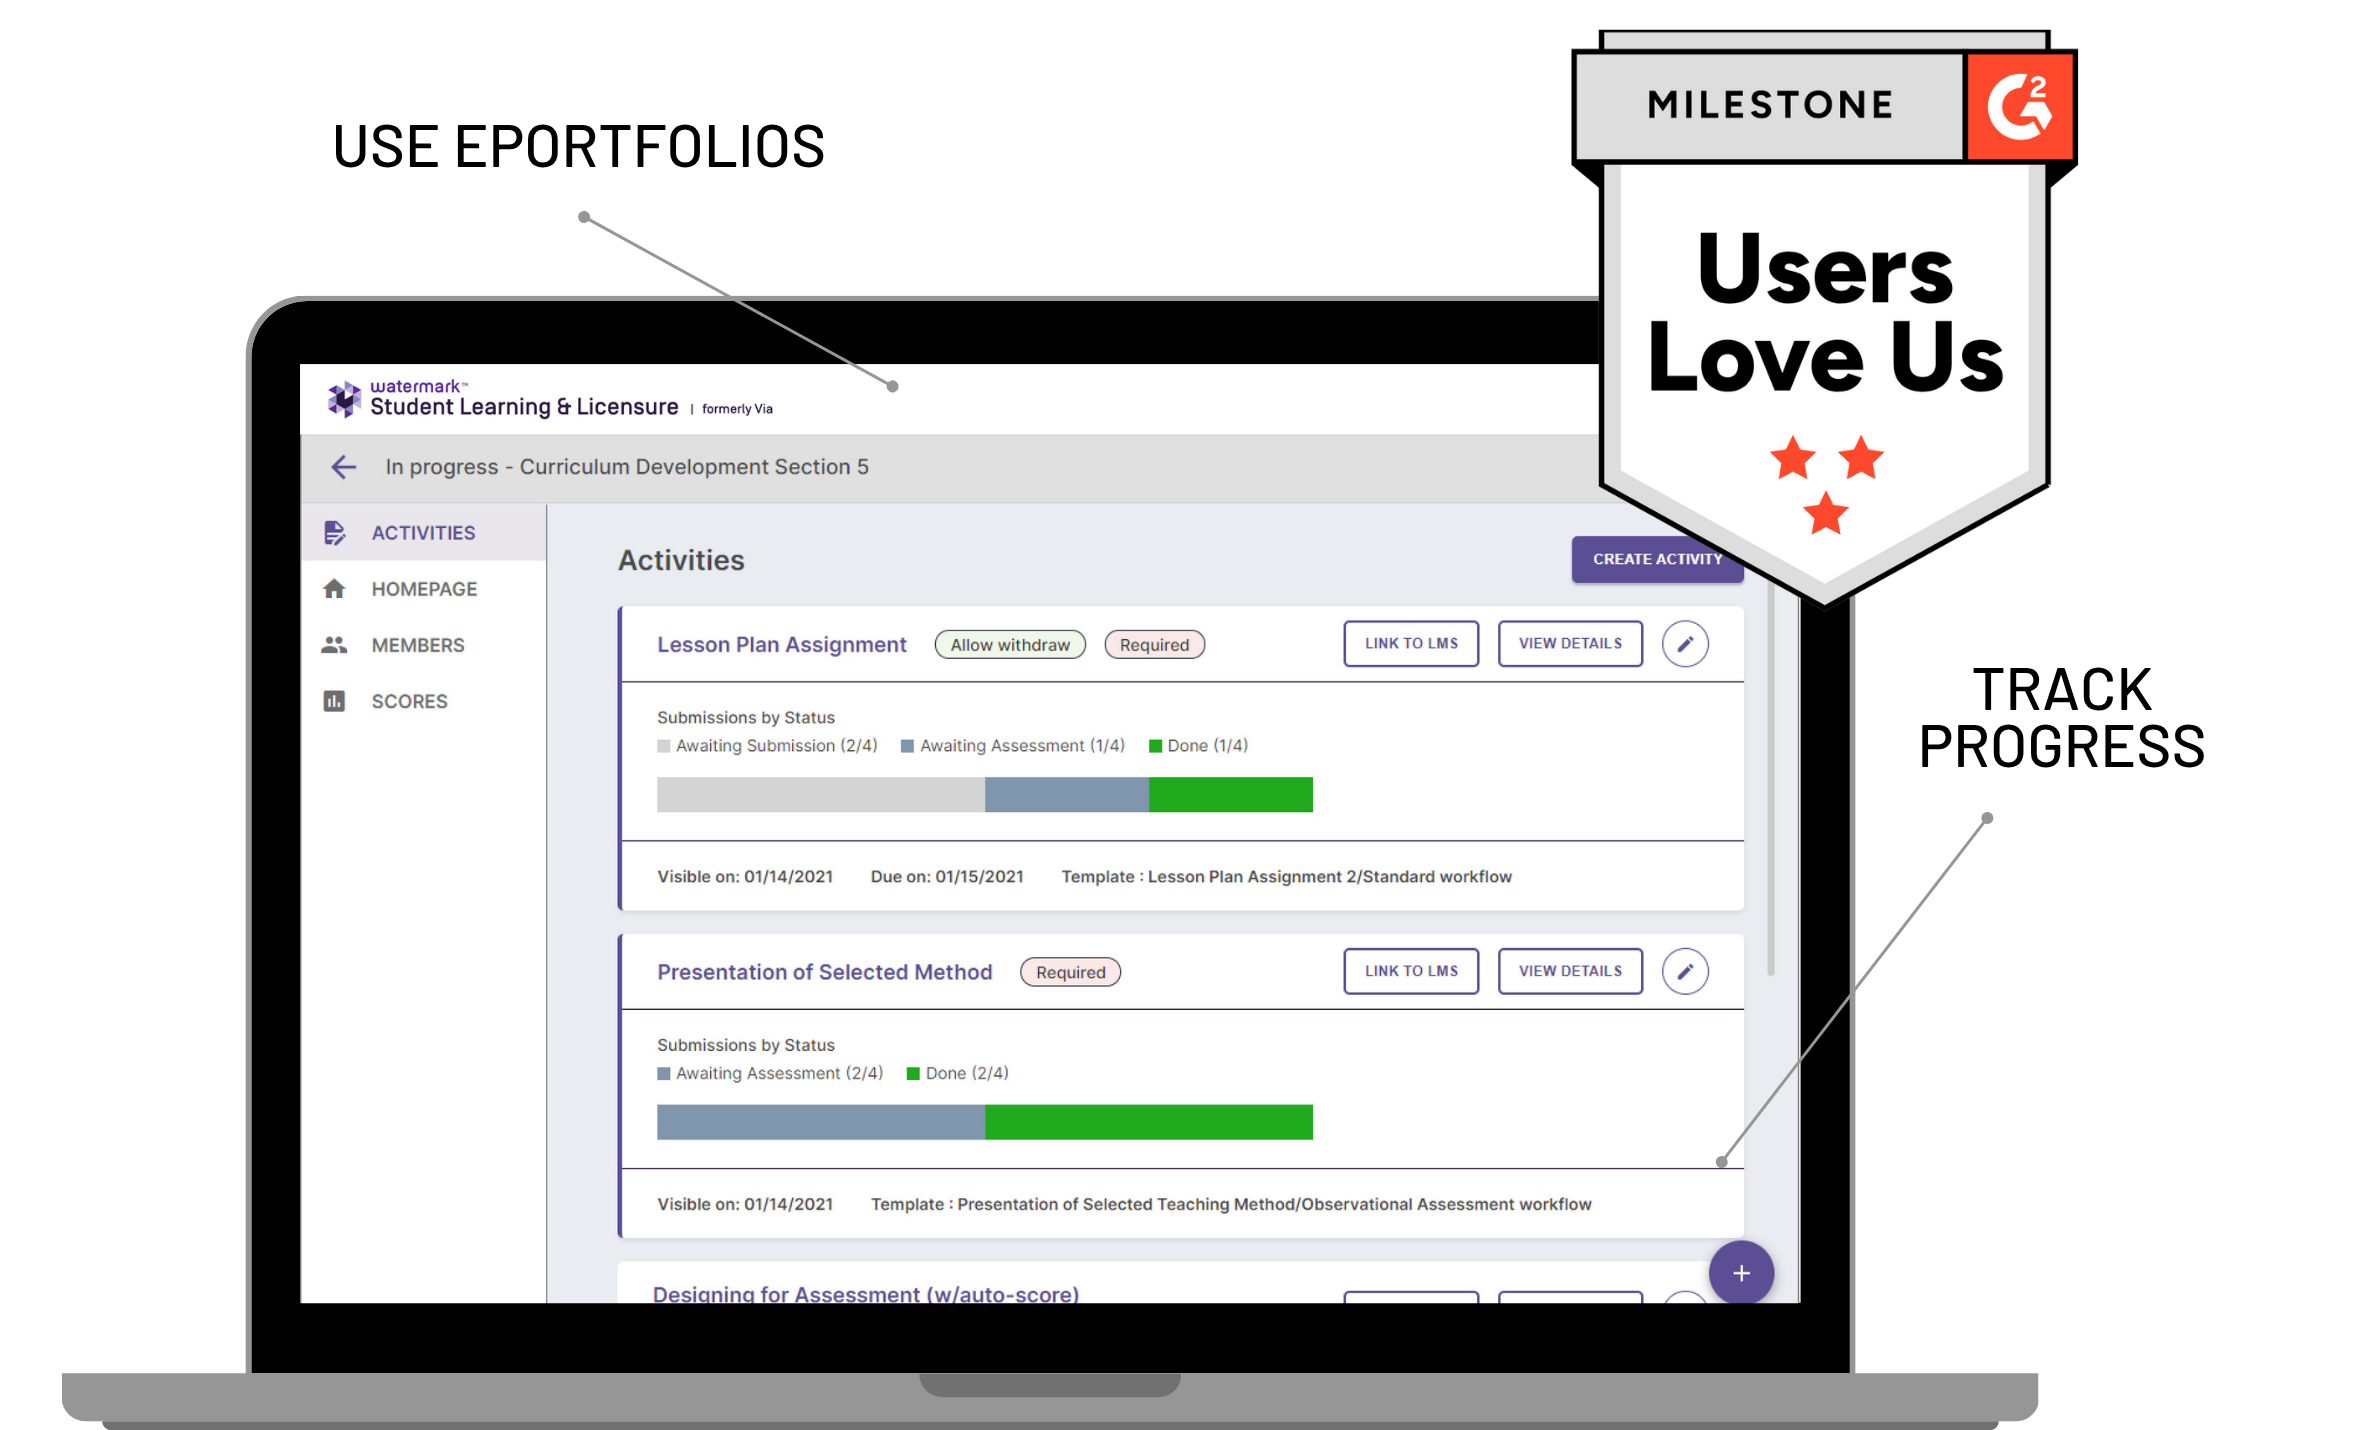Click the back arrow beside In progress
Image resolution: width=2362 pixels, height=1430 pixels.
tap(343, 467)
